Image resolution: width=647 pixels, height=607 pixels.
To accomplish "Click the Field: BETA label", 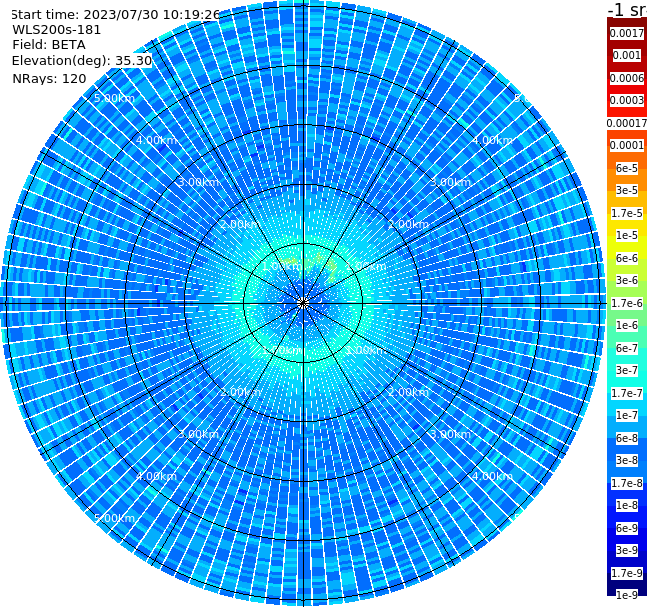I will coord(49,45).
